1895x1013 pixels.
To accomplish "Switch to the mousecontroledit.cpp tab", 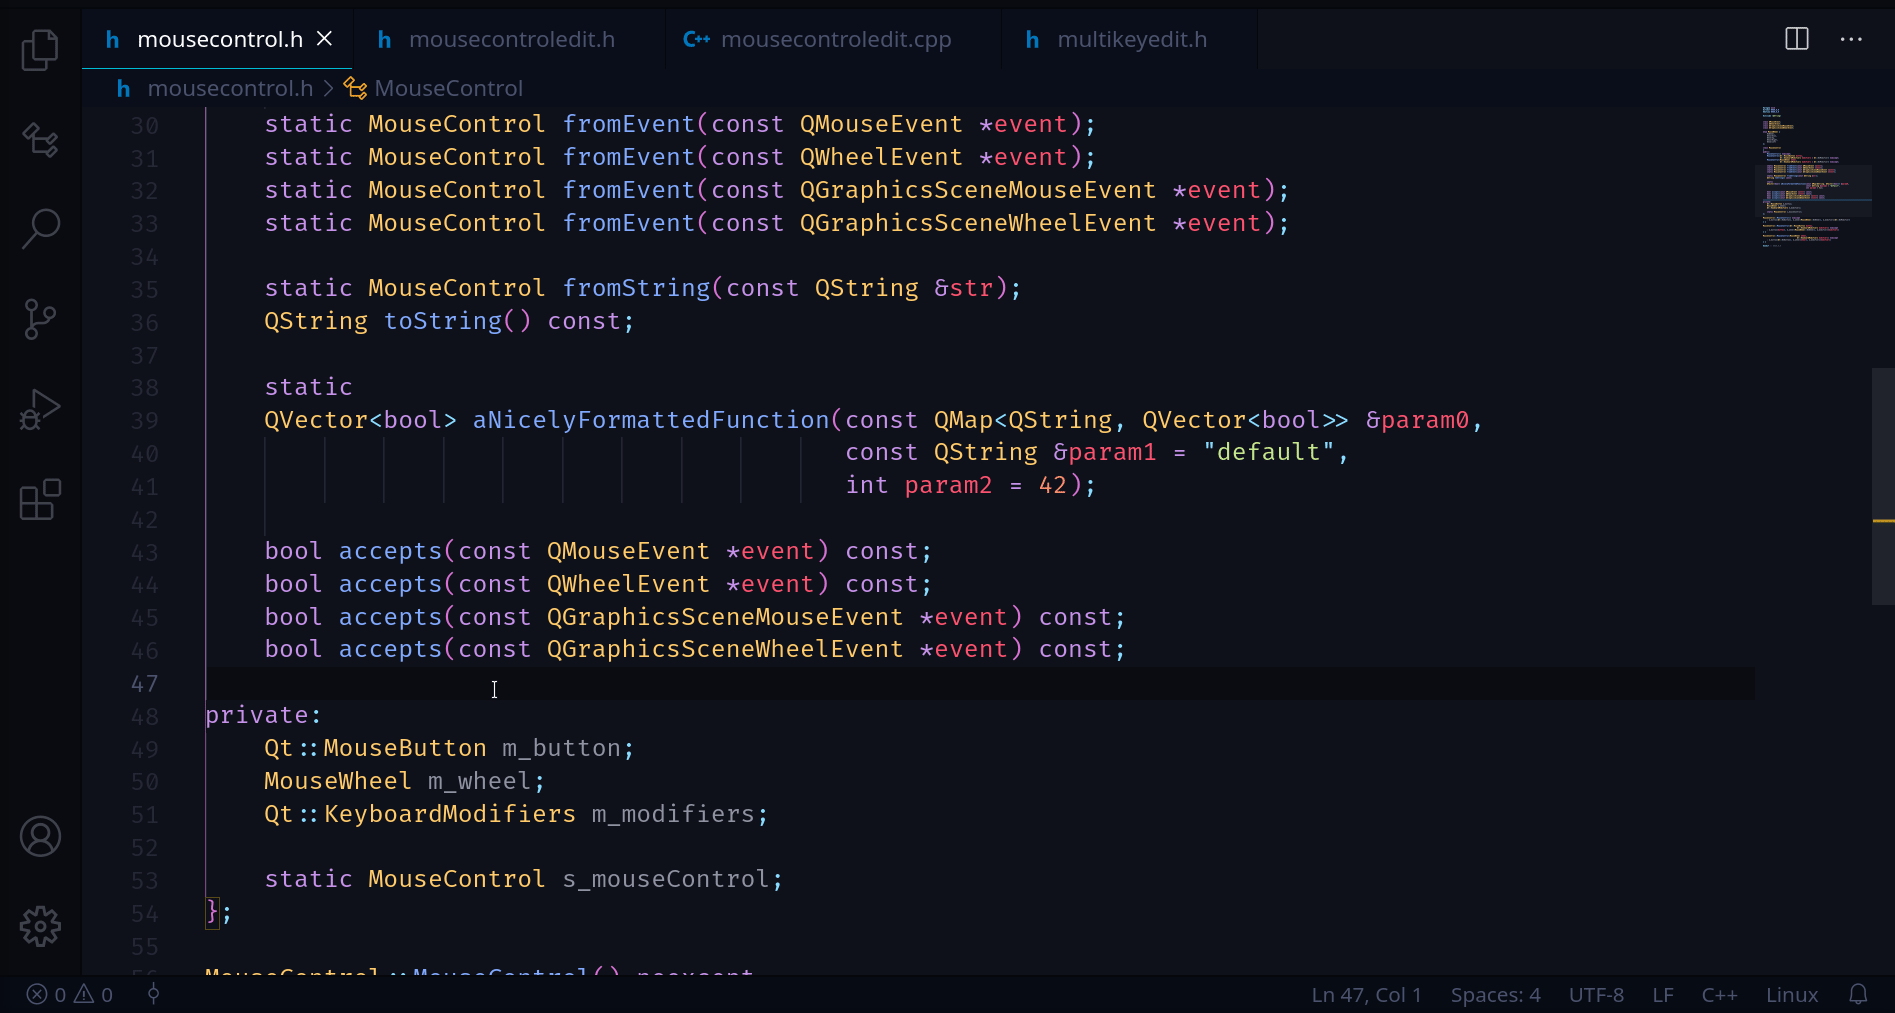I will (x=837, y=39).
